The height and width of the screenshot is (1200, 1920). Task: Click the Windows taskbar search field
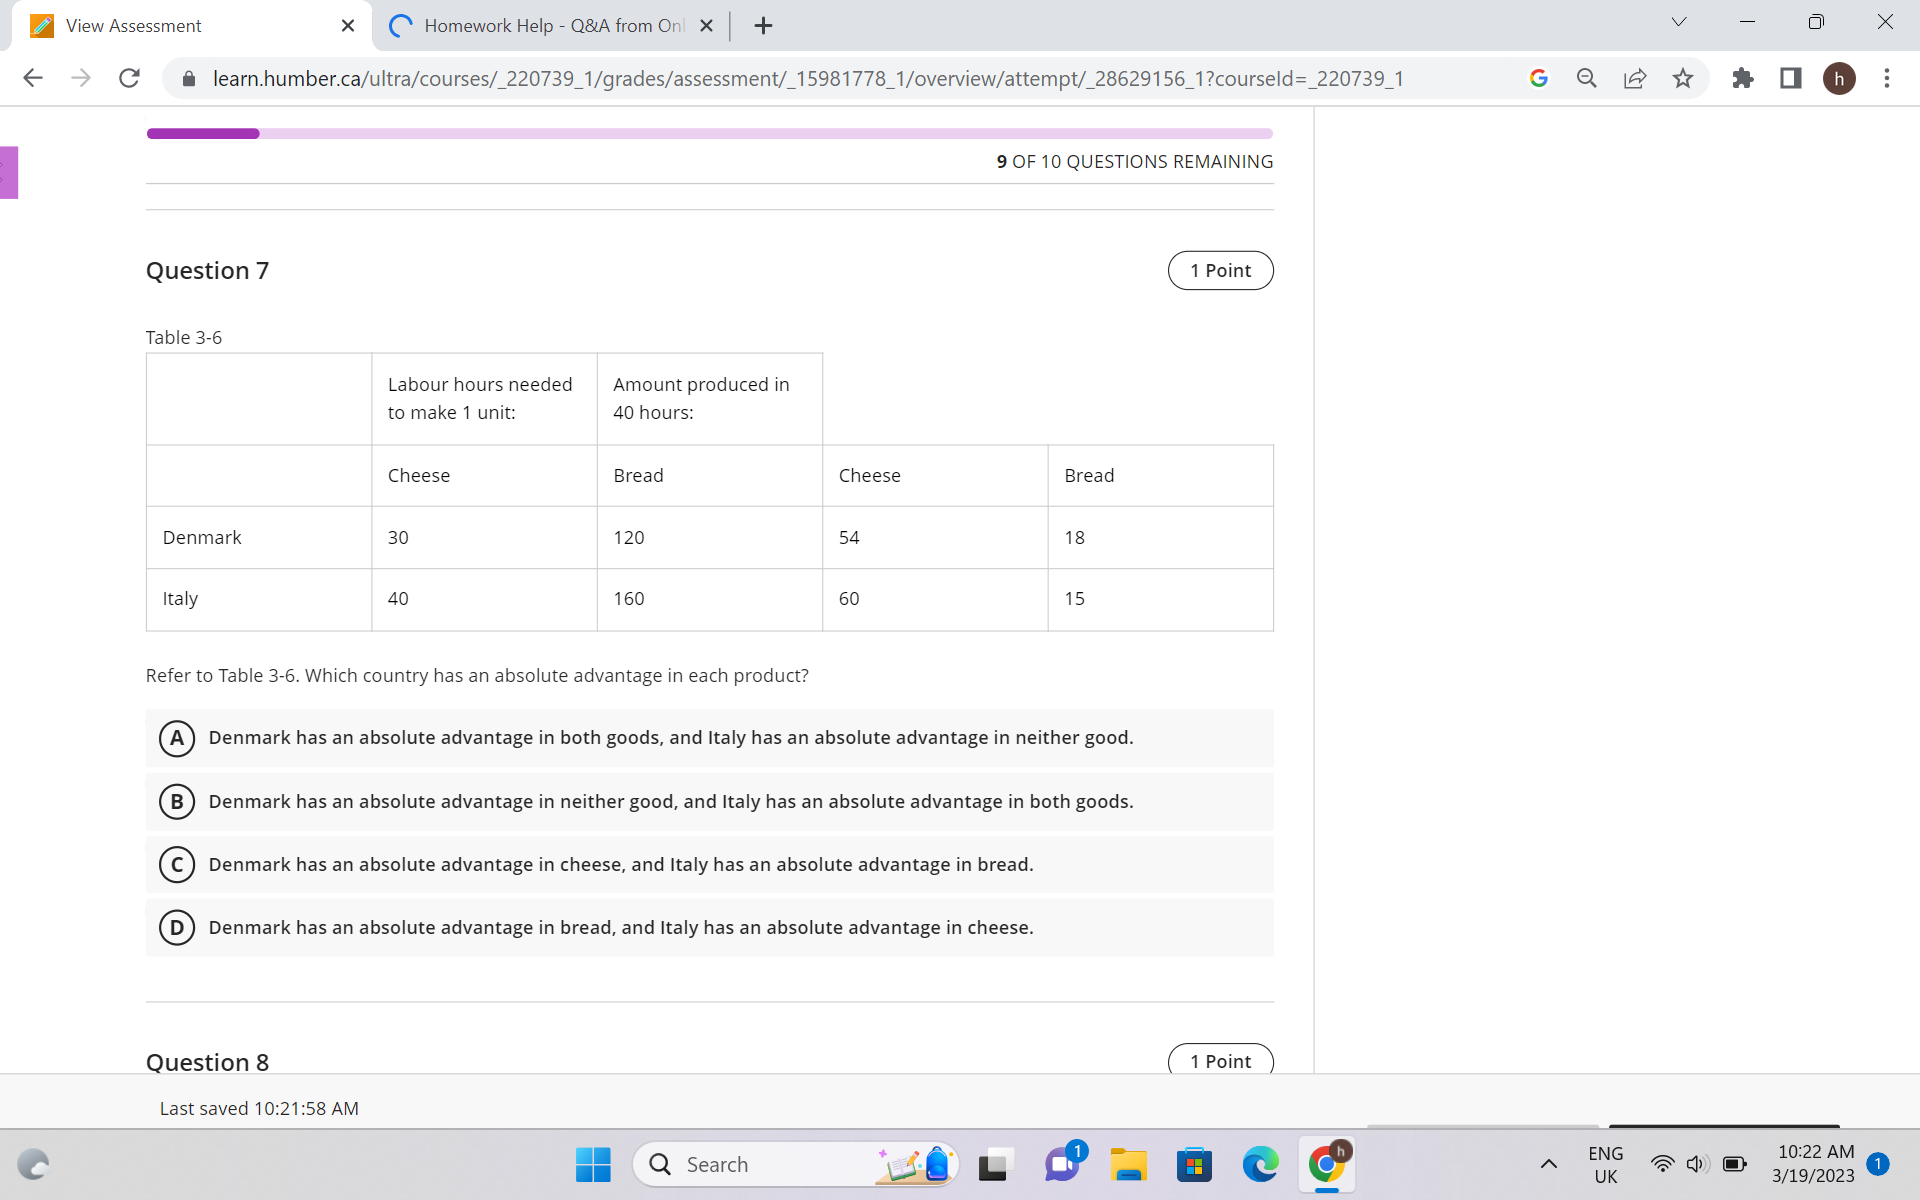pyautogui.click(x=760, y=1165)
